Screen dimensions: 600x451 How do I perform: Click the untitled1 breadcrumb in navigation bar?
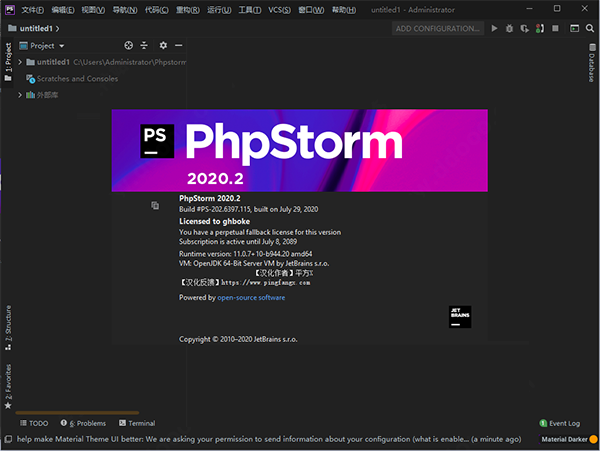click(x=36, y=28)
